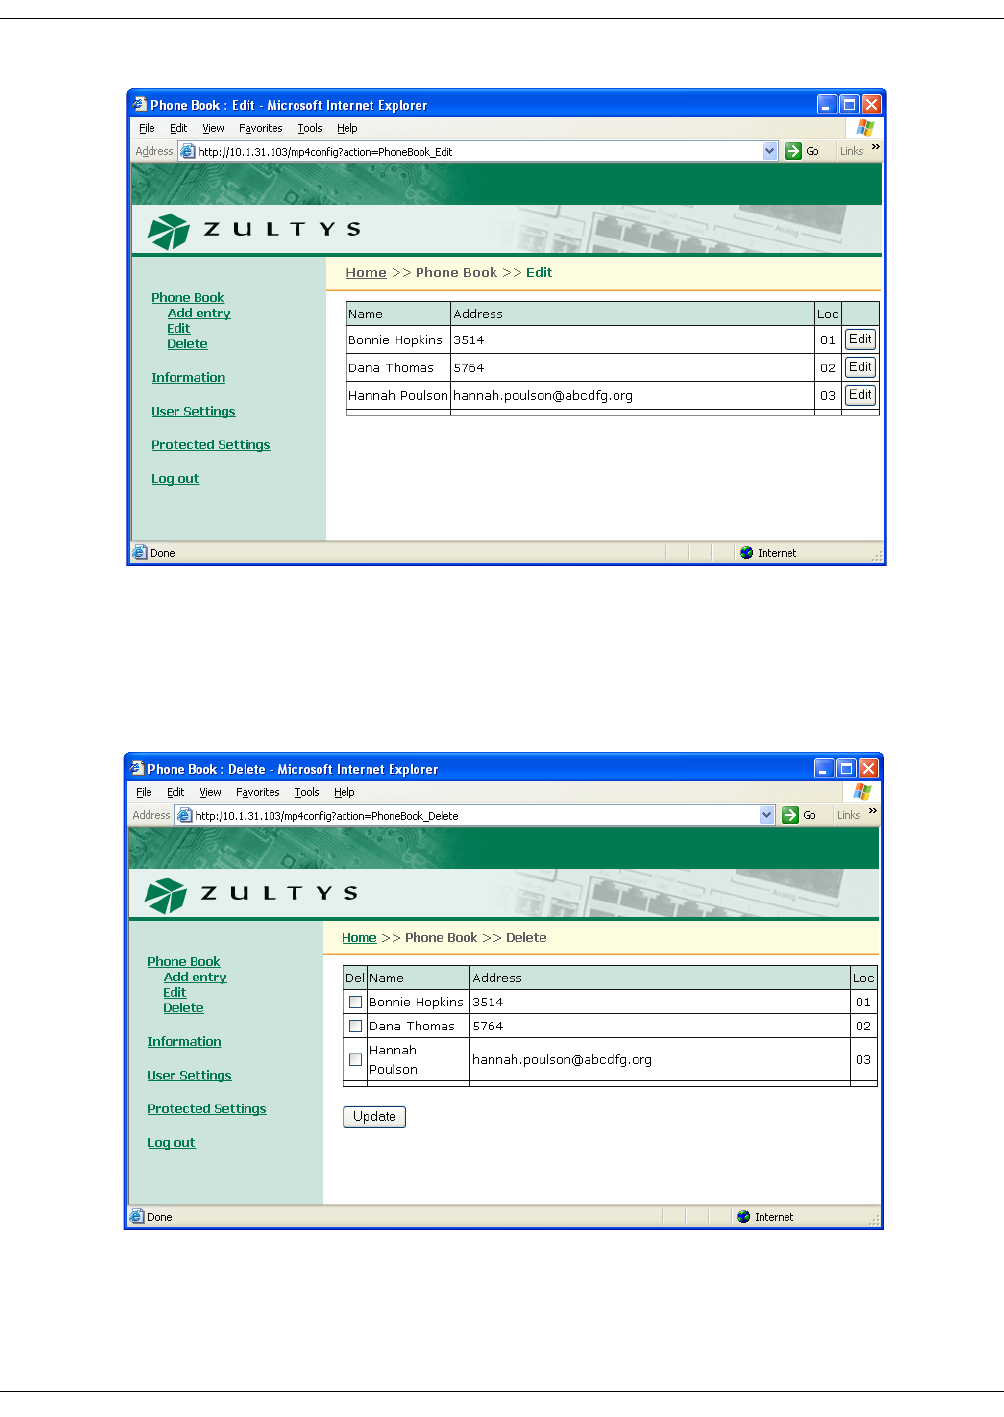Click Internet zone globe icon in Edit window
Screen dimensions: 1004x1417
pyautogui.click(x=746, y=553)
